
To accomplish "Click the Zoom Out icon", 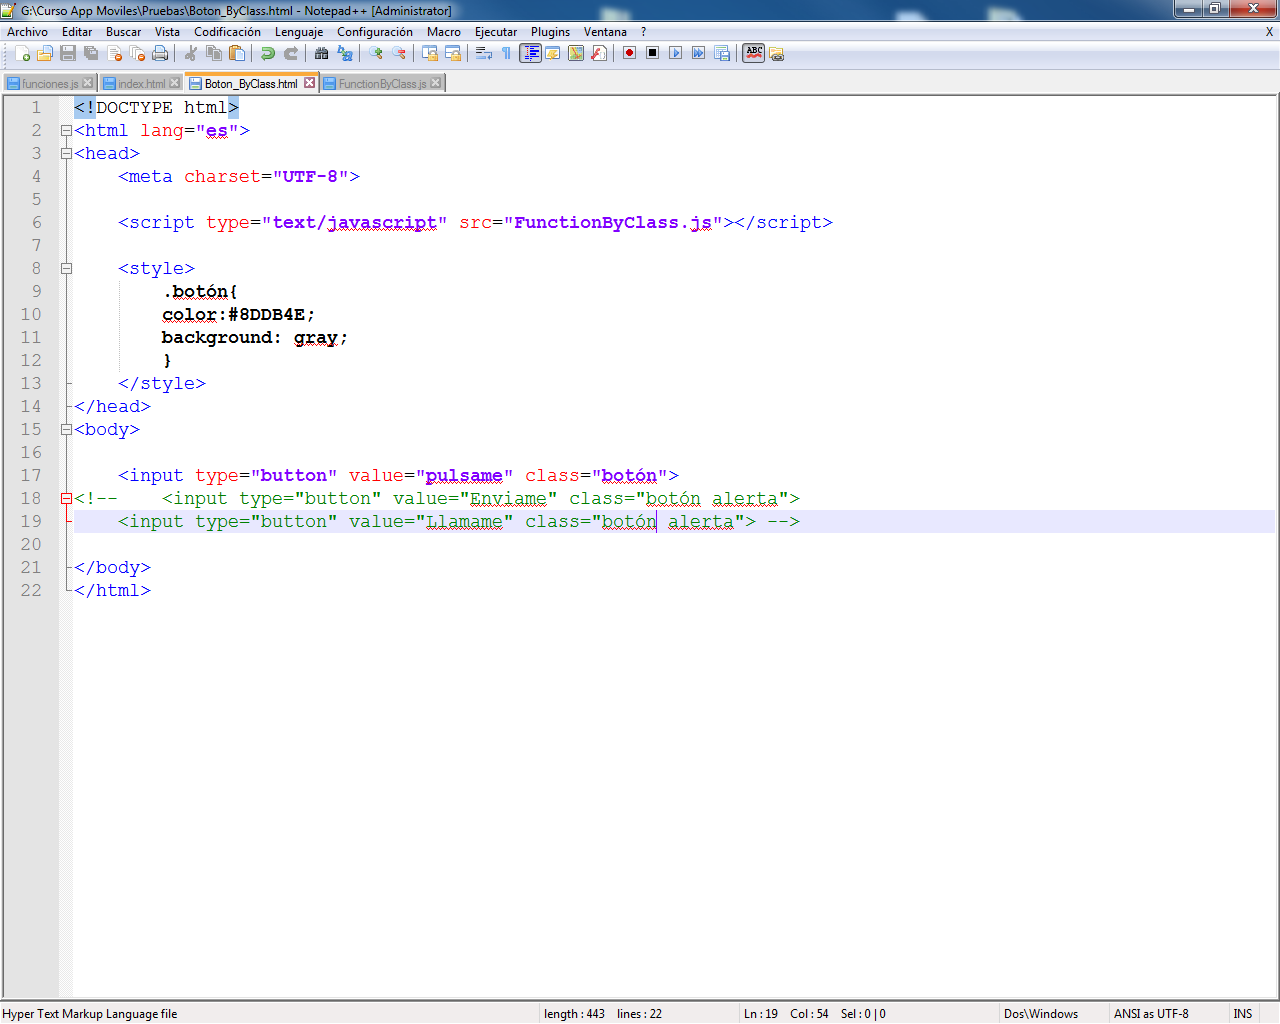I will pyautogui.click(x=399, y=53).
